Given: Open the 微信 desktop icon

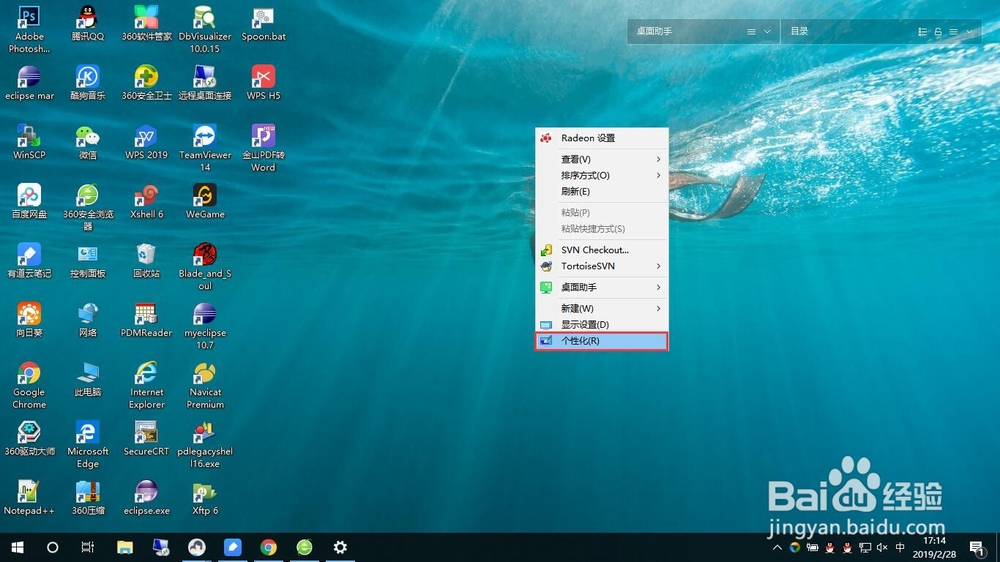Looking at the screenshot, I should [x=87, y=142].
